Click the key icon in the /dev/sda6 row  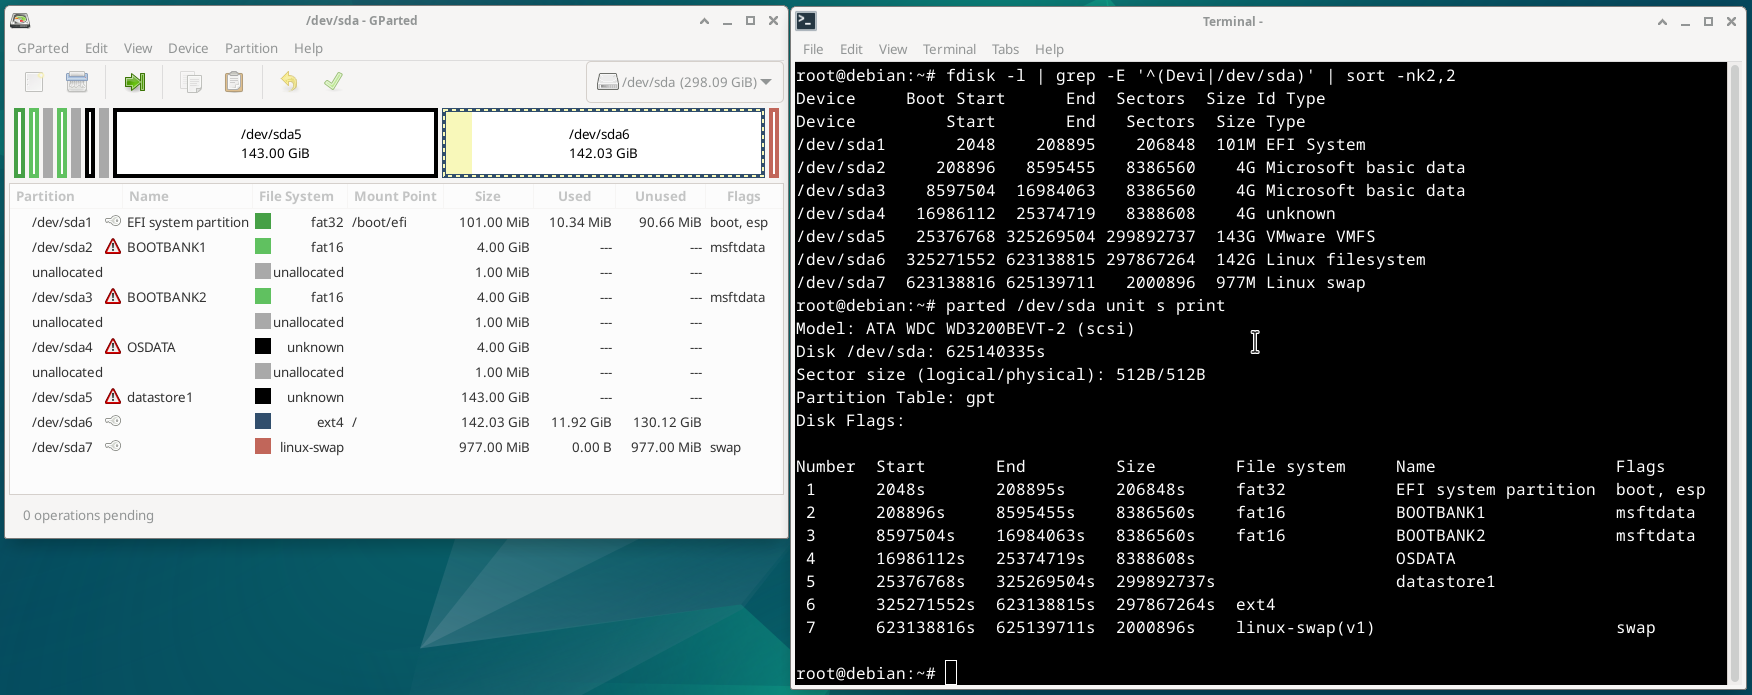(x=113, y=421)
